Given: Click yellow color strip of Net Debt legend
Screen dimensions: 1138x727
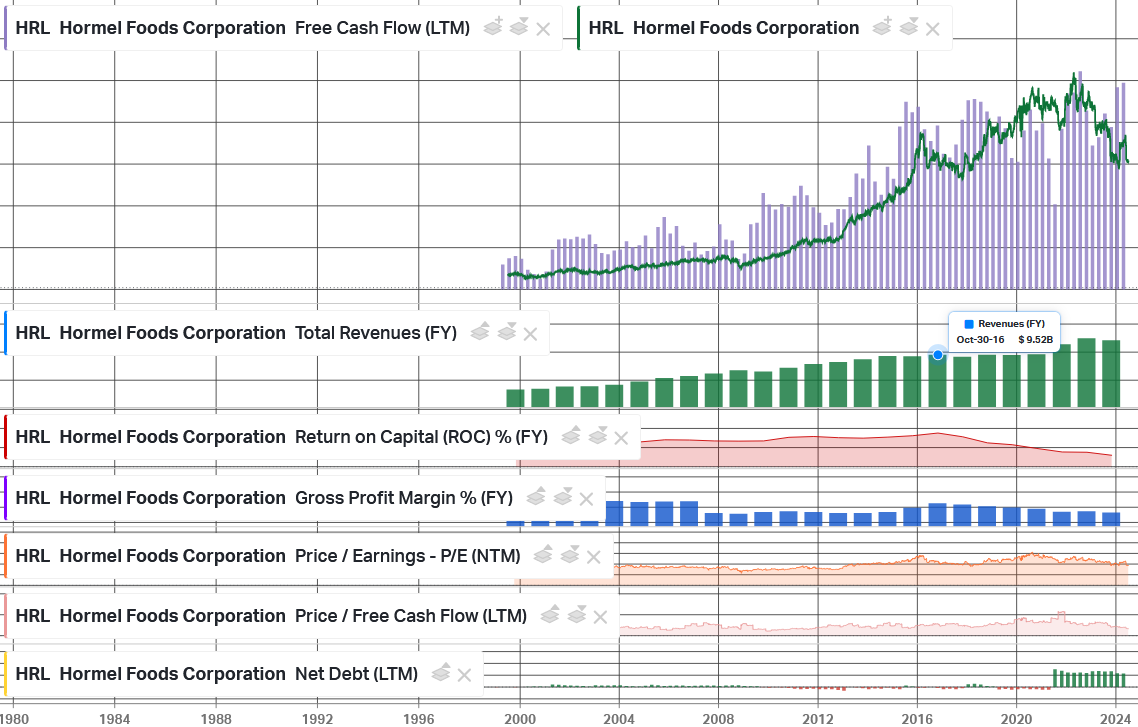Looking at the screenshot, I should [x=6, y=674].
